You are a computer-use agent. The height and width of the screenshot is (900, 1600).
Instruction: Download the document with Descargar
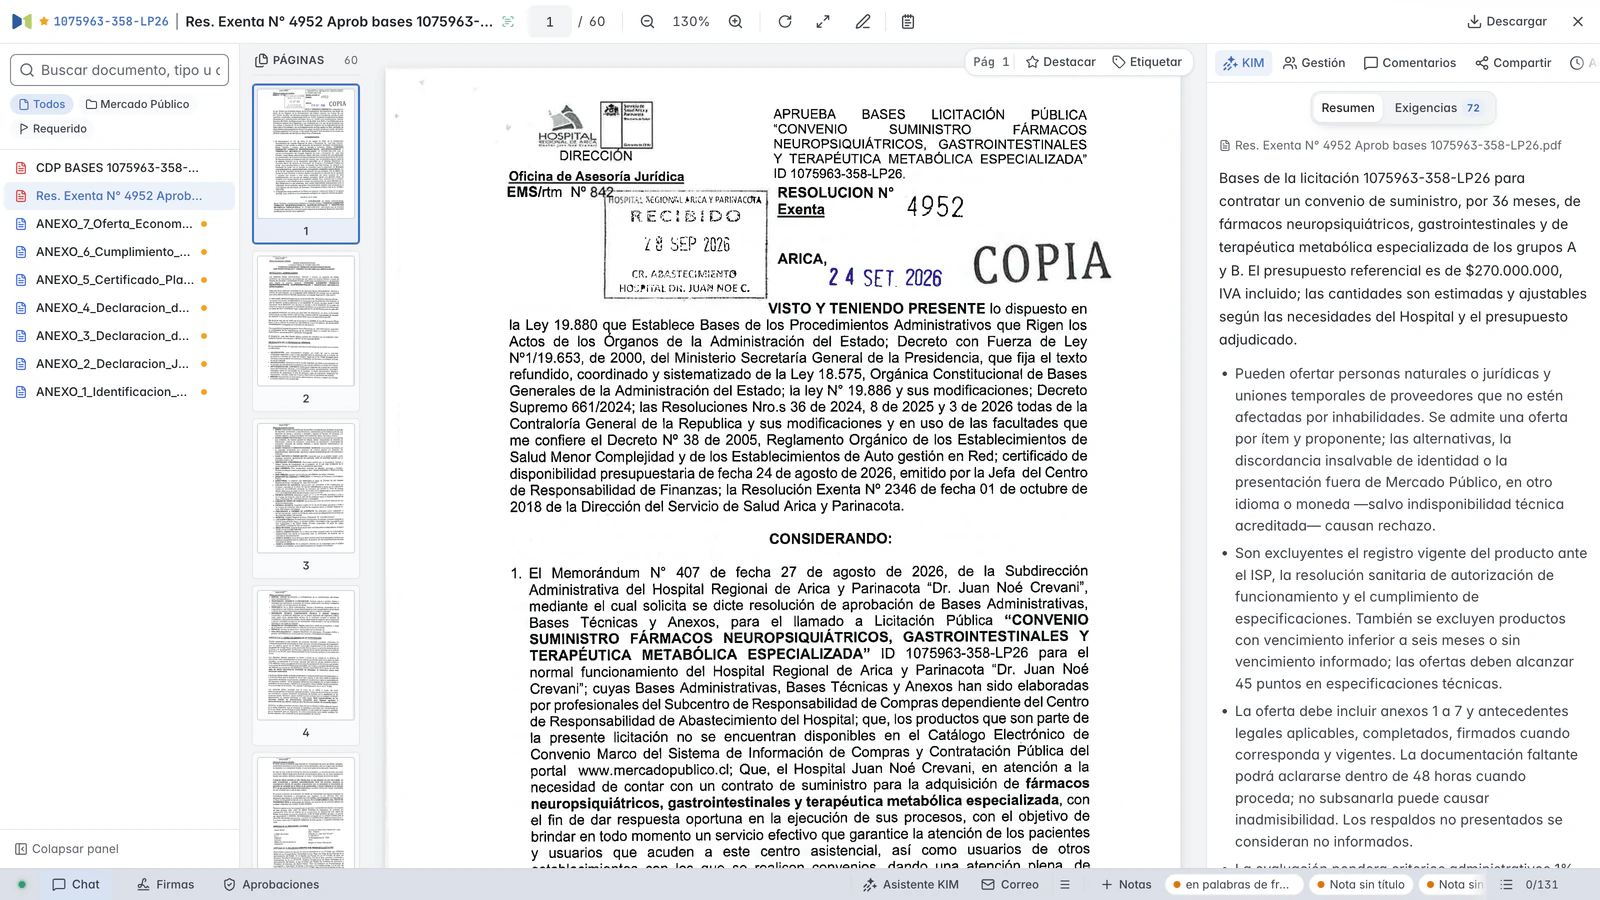[1507, 21]
